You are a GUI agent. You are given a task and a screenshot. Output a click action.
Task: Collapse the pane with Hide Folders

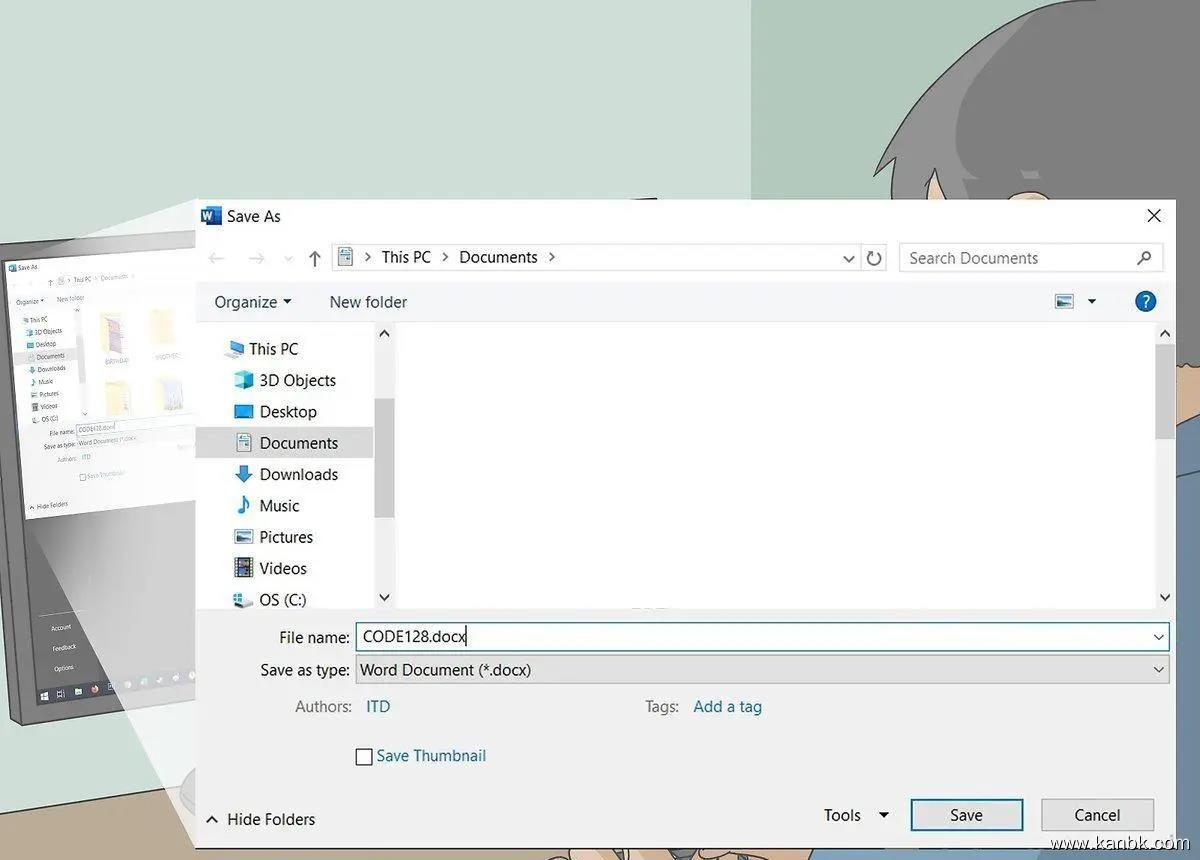pos(260,819)
